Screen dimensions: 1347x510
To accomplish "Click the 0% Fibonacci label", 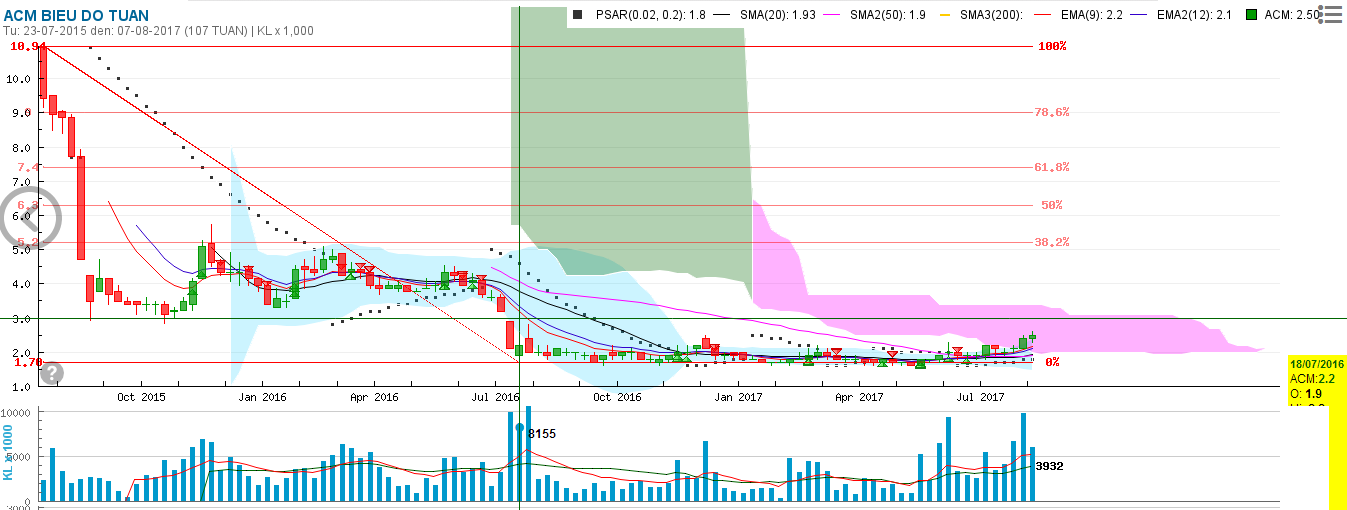I will pos(1052,362).
